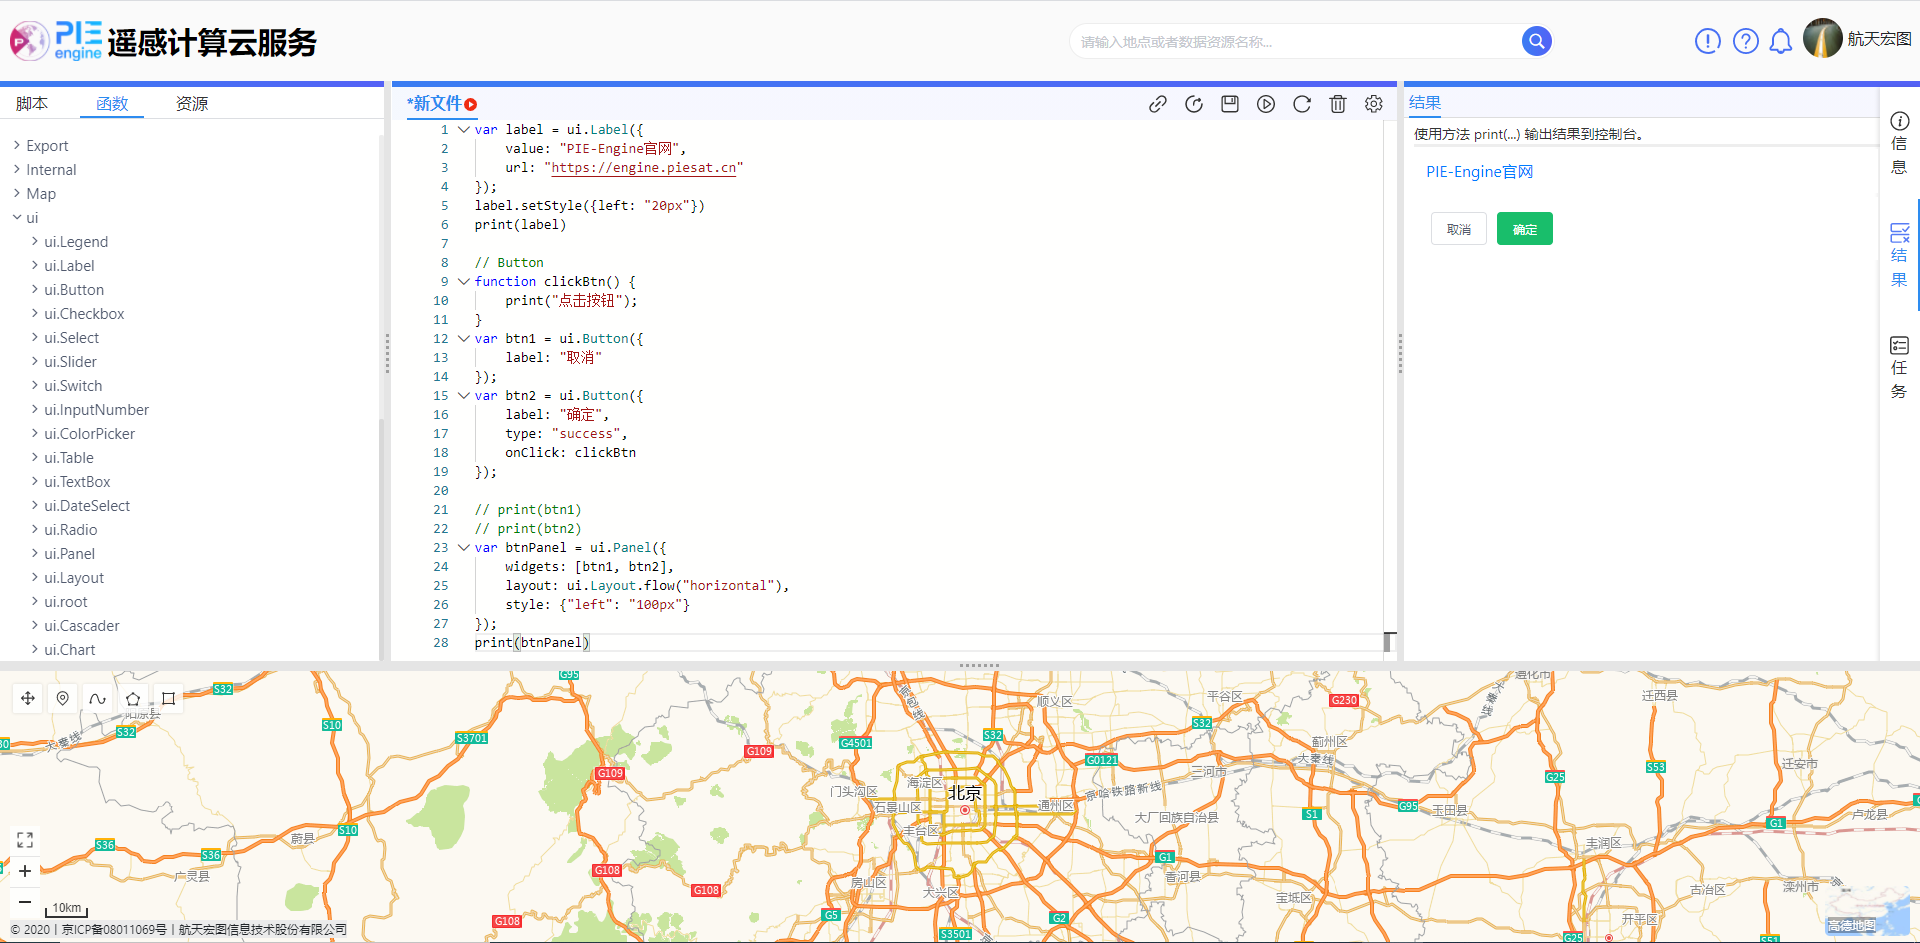The width and height of the screenshot is (1920, 943).
Task: Choose the polyline drawing tool on map
Action: point(97,699)
